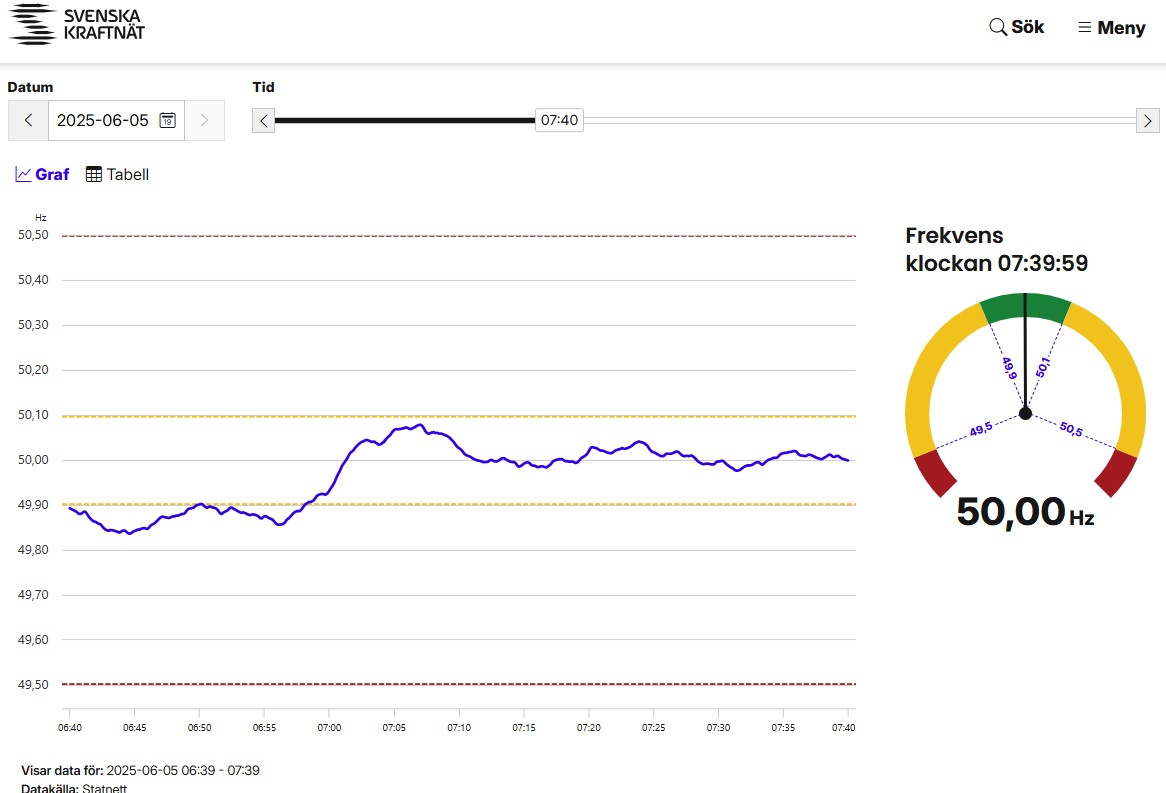Screen dimensions: 1166x793
Task: Click the 07:00 mark on chart axis
Action: [x=329, y=727]
